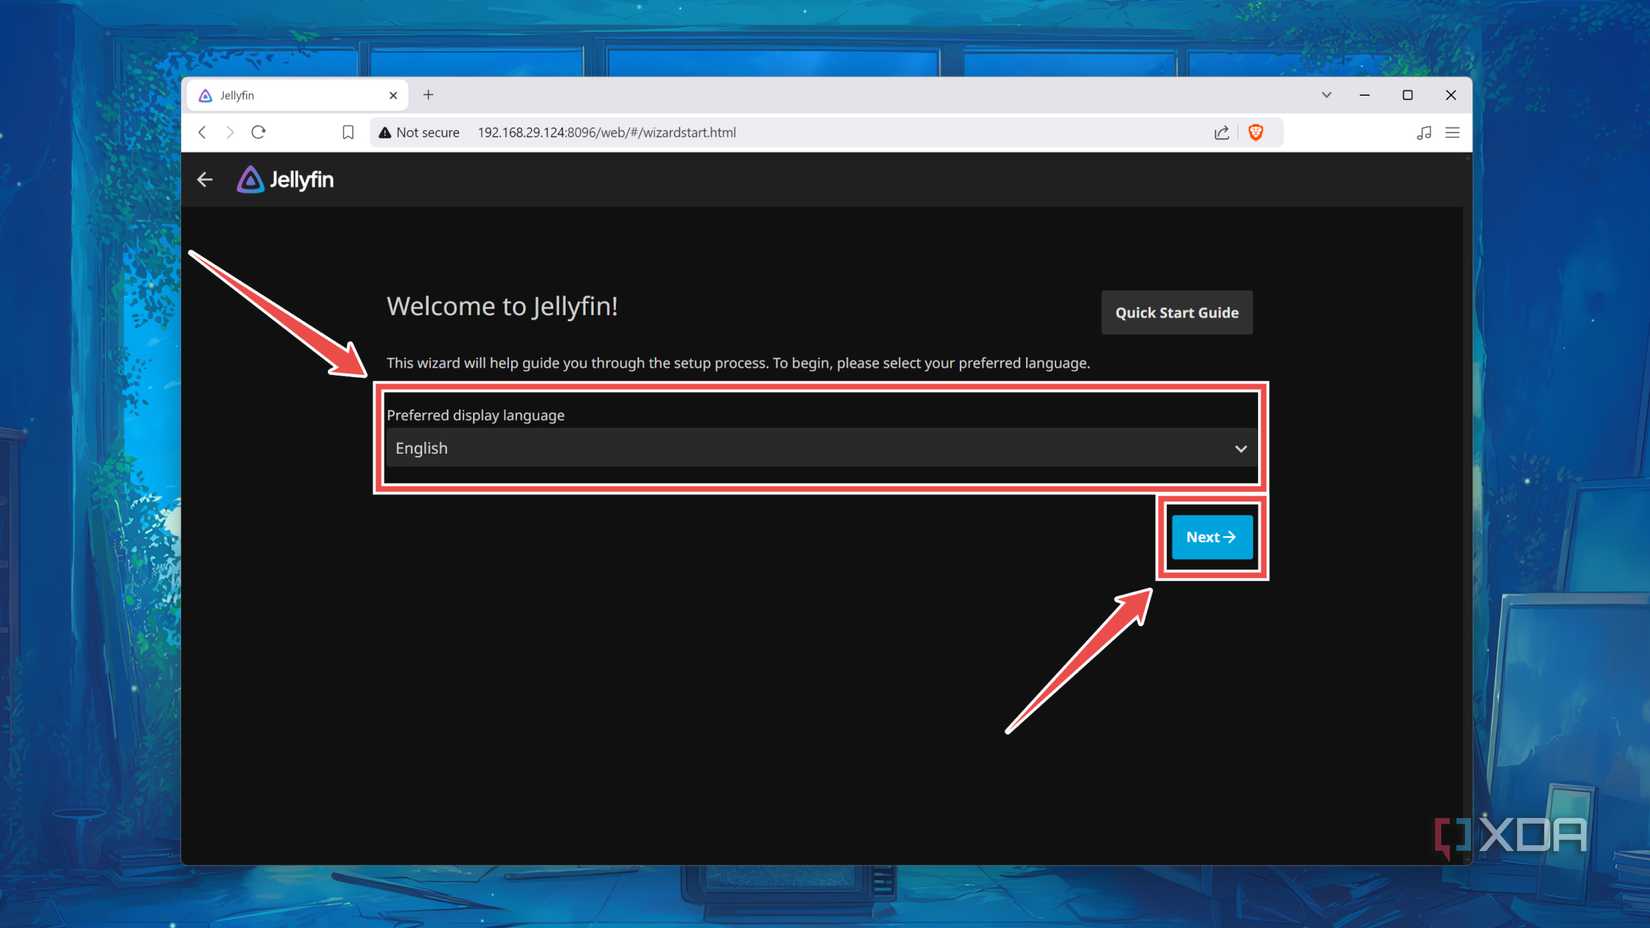Open media controls with the music note icon
This screenshot has height=928, width=1650.
1423,131
